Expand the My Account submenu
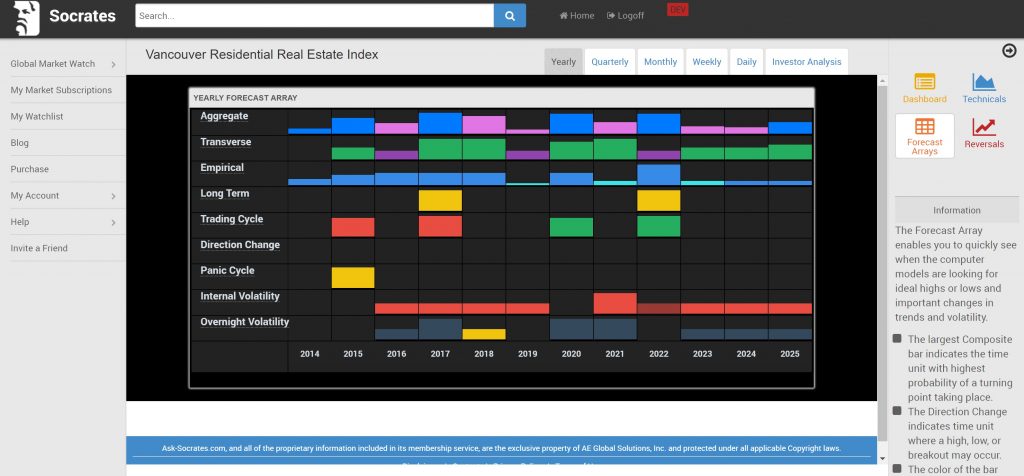 tap(62, 196)
